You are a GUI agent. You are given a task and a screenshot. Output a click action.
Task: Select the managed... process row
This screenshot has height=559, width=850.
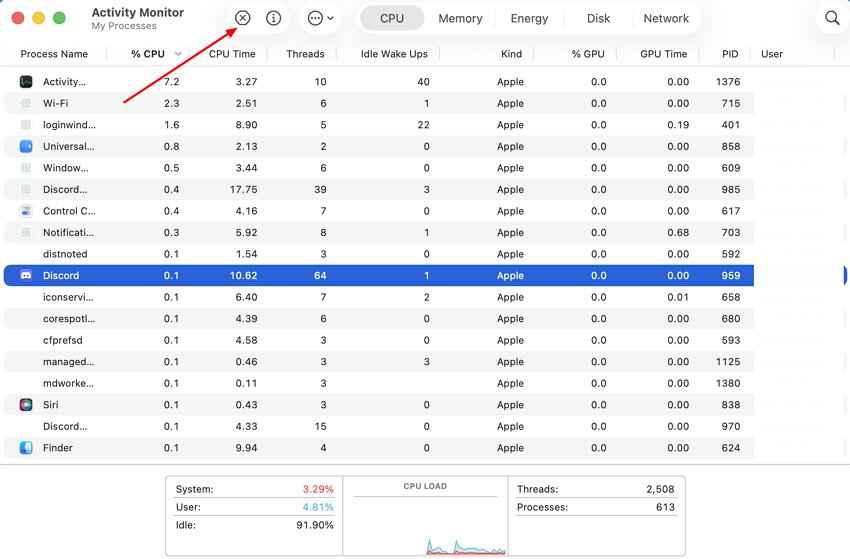click(x=378, y=362)
